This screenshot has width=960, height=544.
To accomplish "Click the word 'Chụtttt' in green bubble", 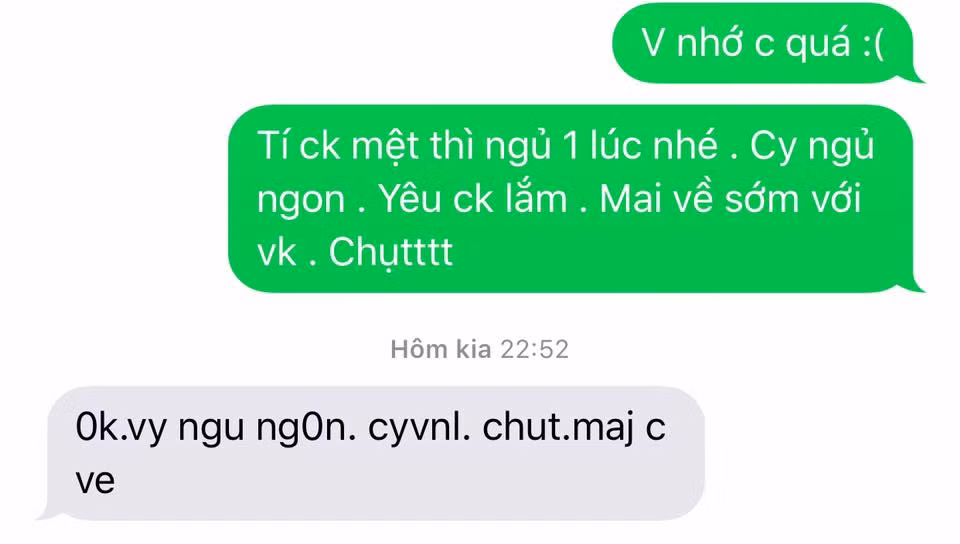I will coord(391,253).
